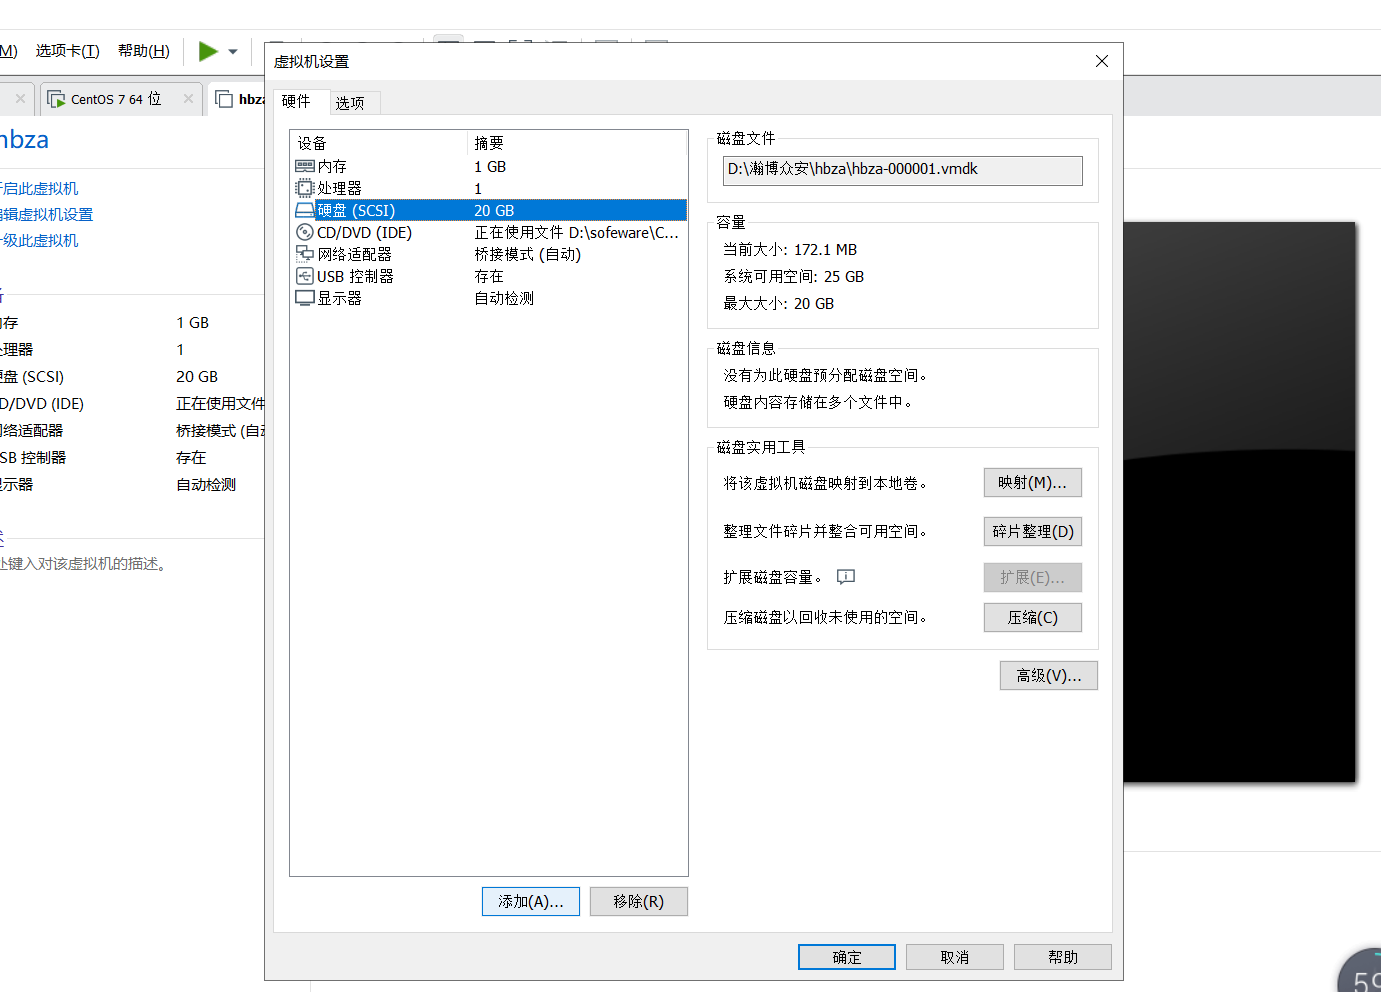
Task: Click the 移除(R) button
Action: click(x=639, y=901)
